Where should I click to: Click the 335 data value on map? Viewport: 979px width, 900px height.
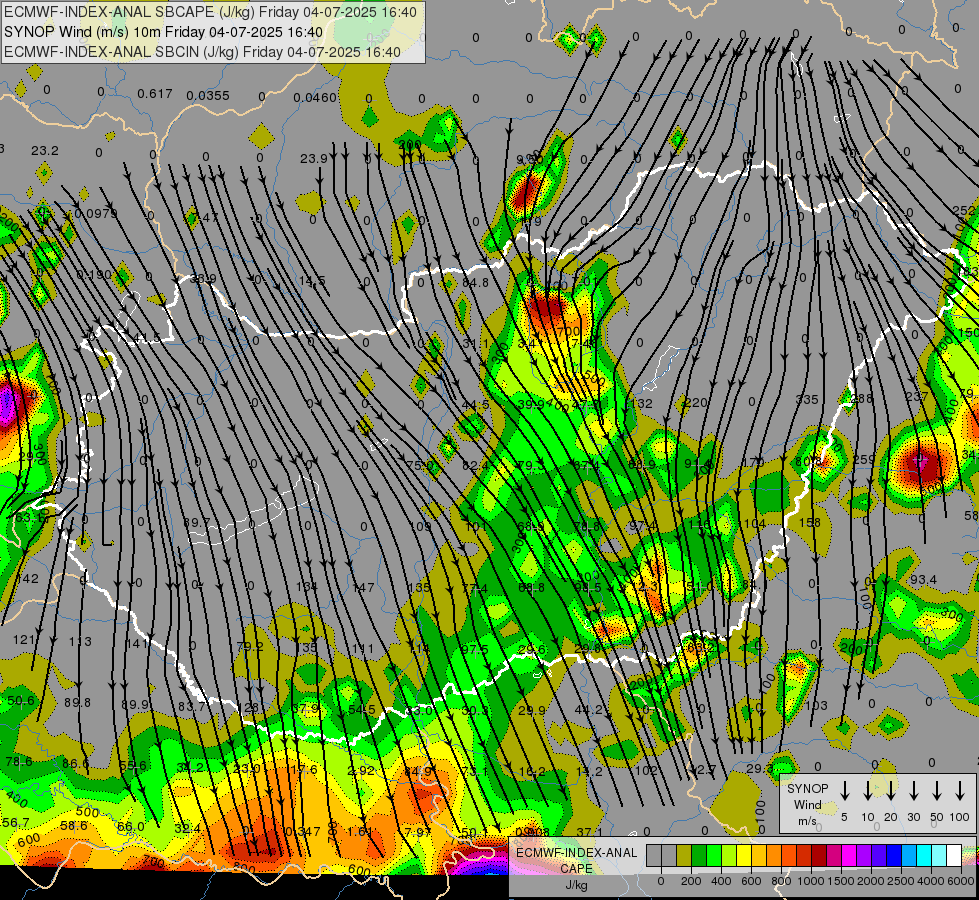click(807, 399)
